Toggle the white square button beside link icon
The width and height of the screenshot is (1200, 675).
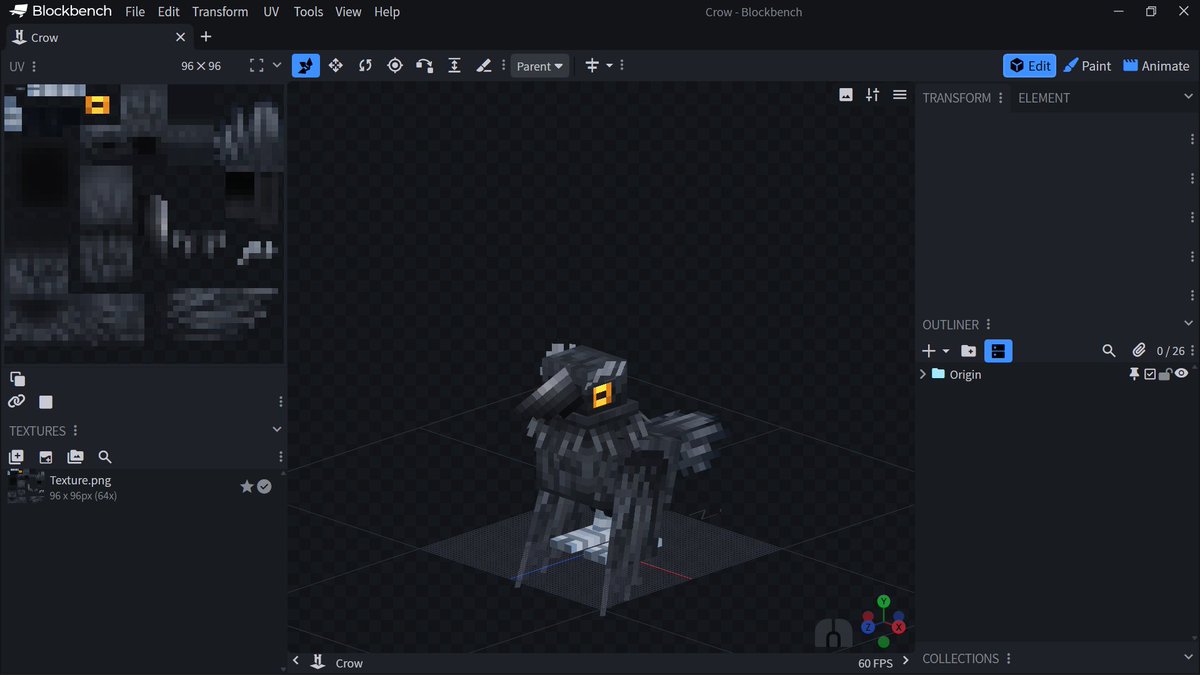(45, 402)
